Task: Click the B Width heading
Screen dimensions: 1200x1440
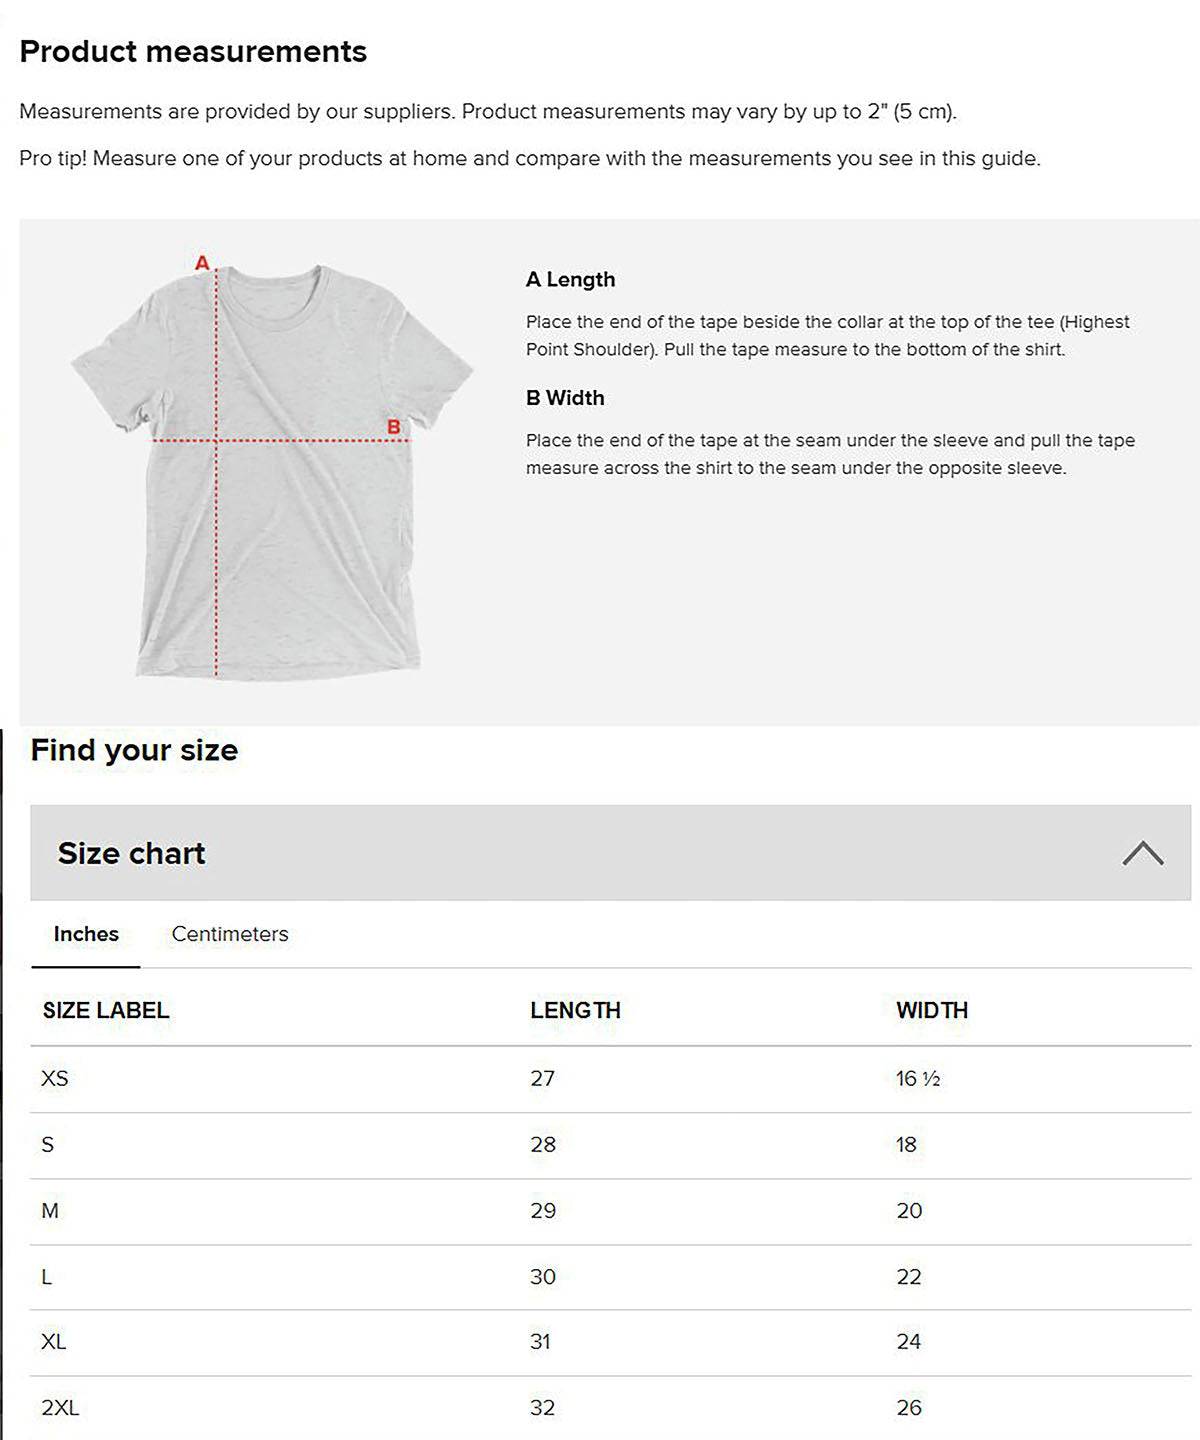Action: tap(565, 398)
